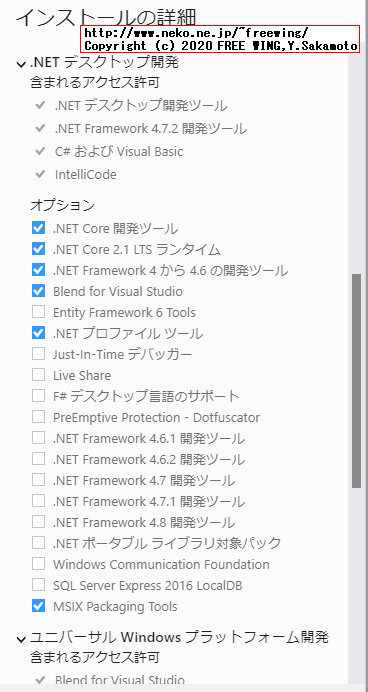
Task: Click 含まれるアクセス許可 under .NET デスクトップ開発
Action: point(94,83)
